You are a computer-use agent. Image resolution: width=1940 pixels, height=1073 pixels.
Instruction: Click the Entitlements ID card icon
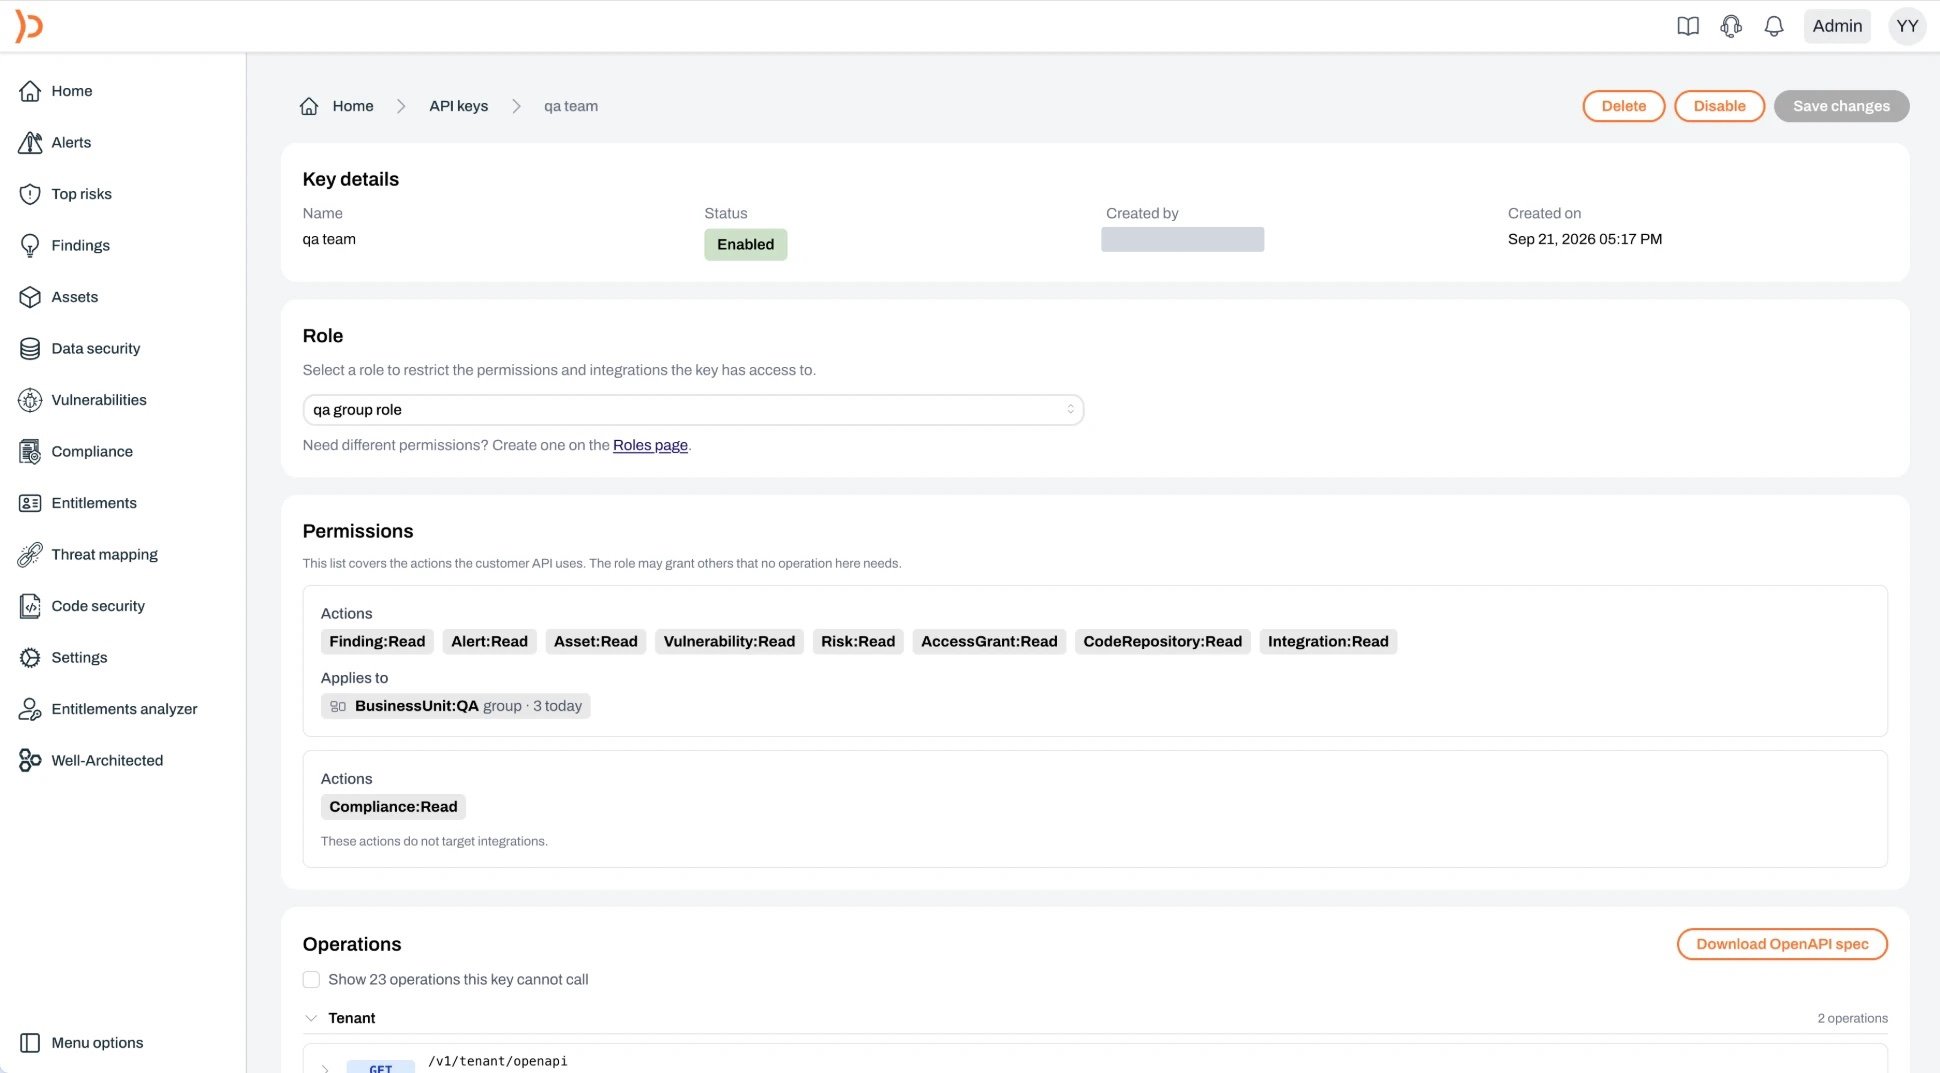click(x=30, y=503)
